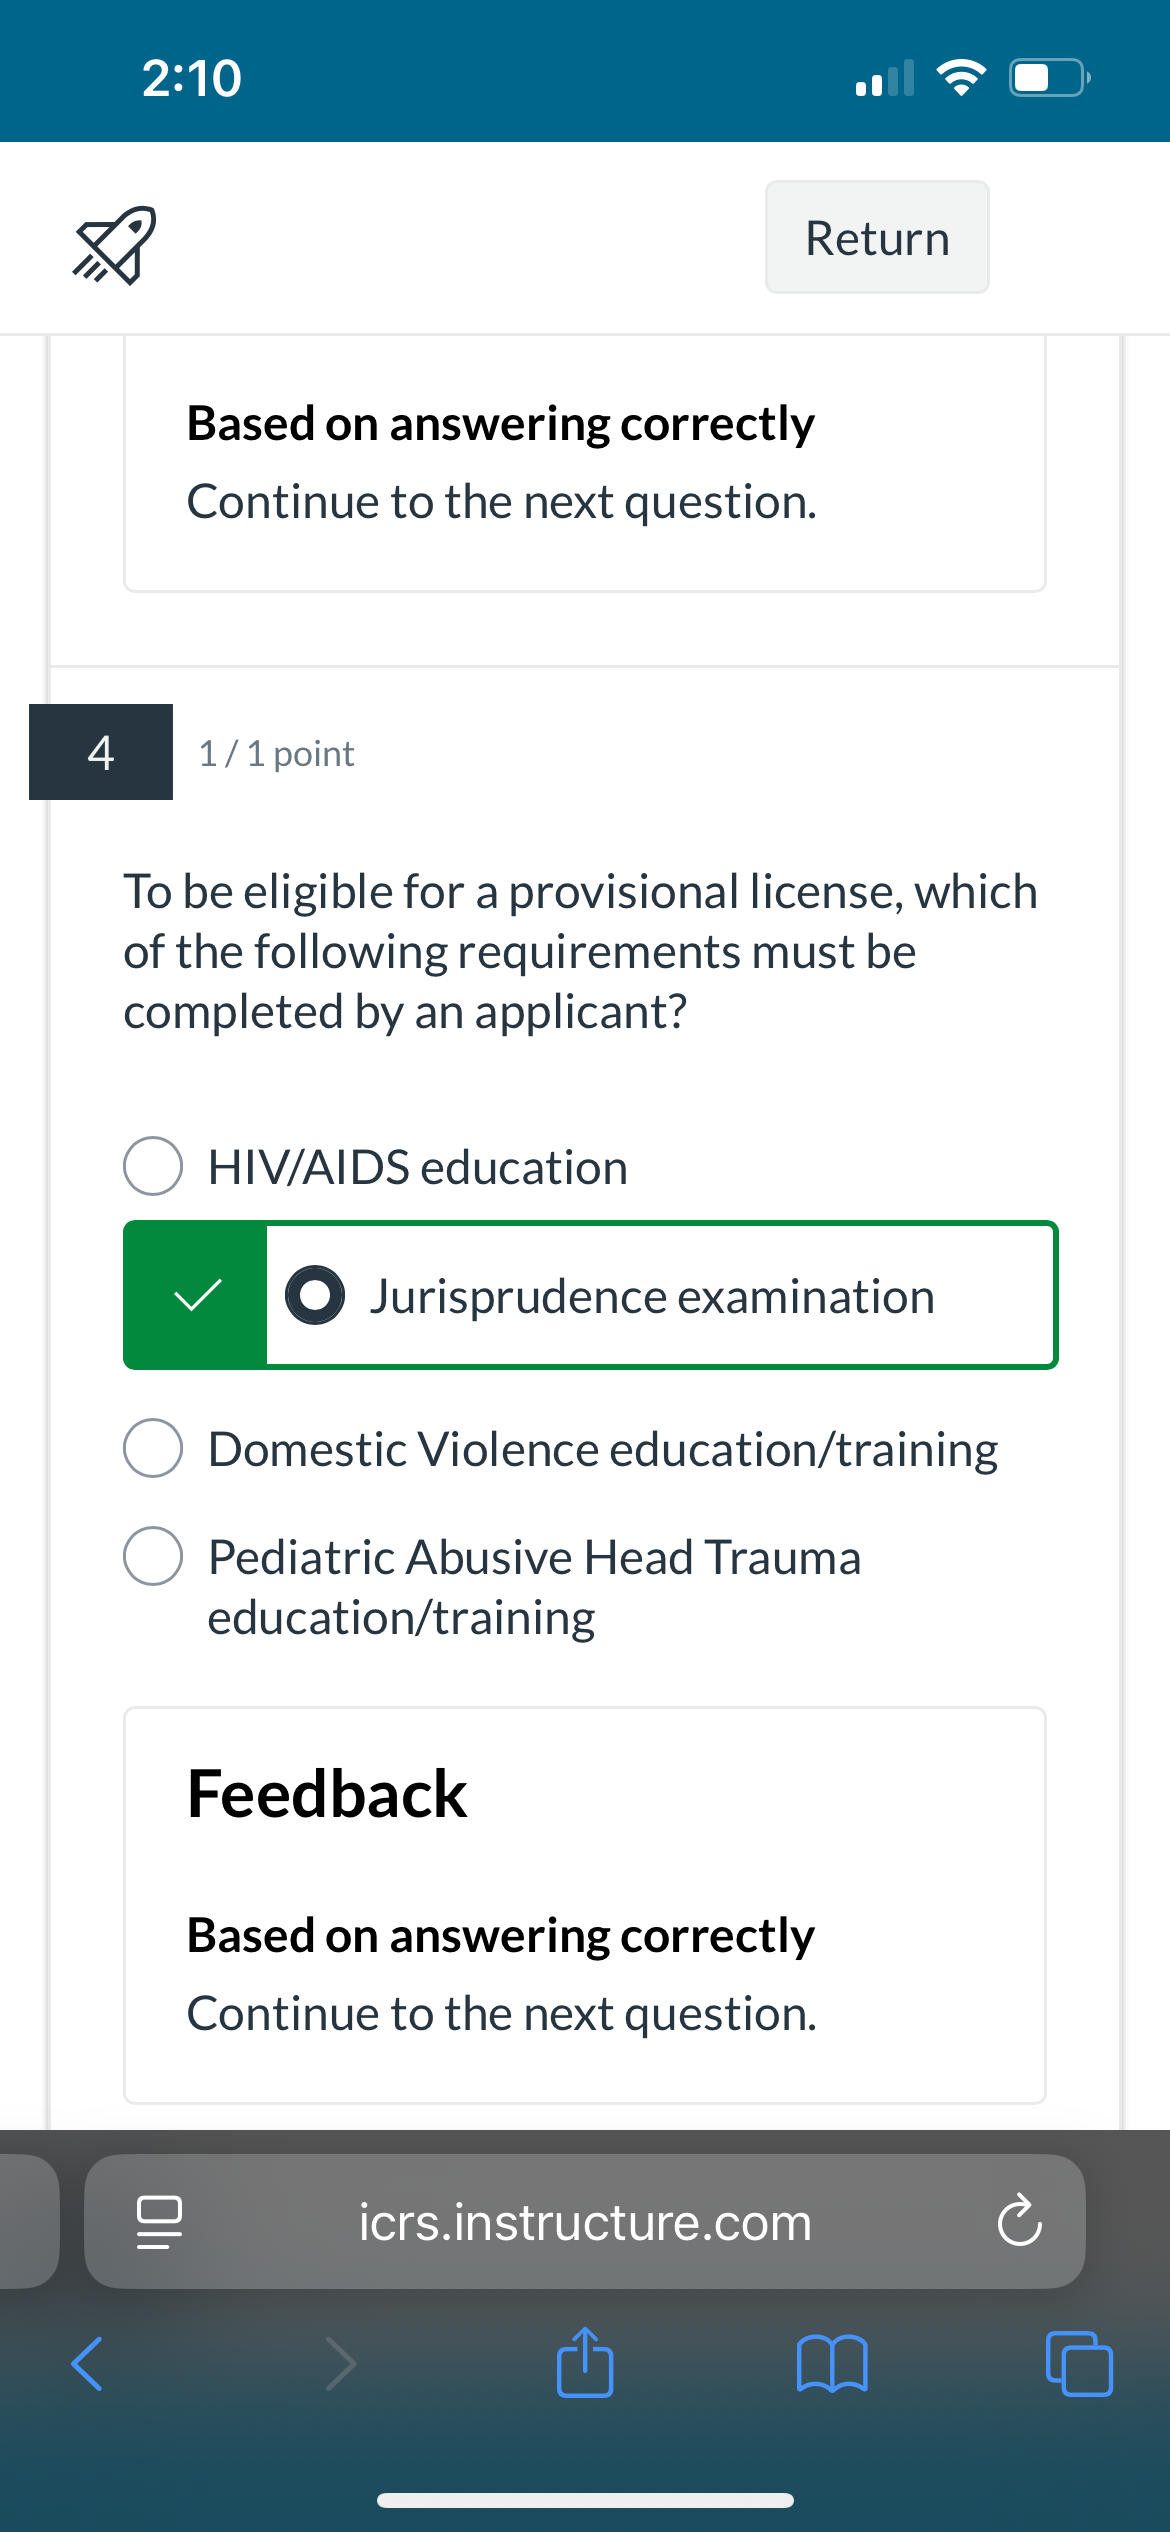Tap the green checkmark correct indicator
Viewport: 1170px width, 2532px height.
coord(197,1295)
